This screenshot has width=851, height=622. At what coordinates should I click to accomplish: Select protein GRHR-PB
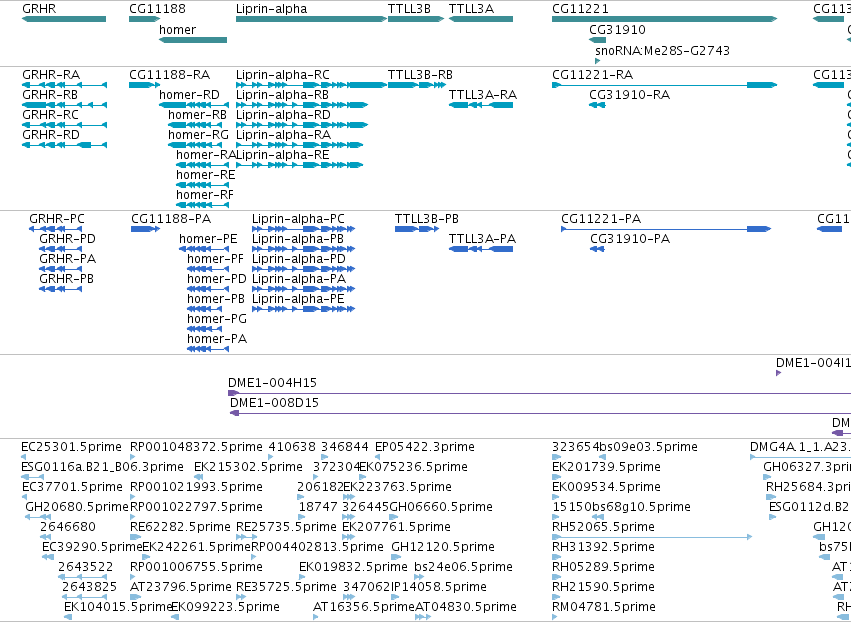66,280
